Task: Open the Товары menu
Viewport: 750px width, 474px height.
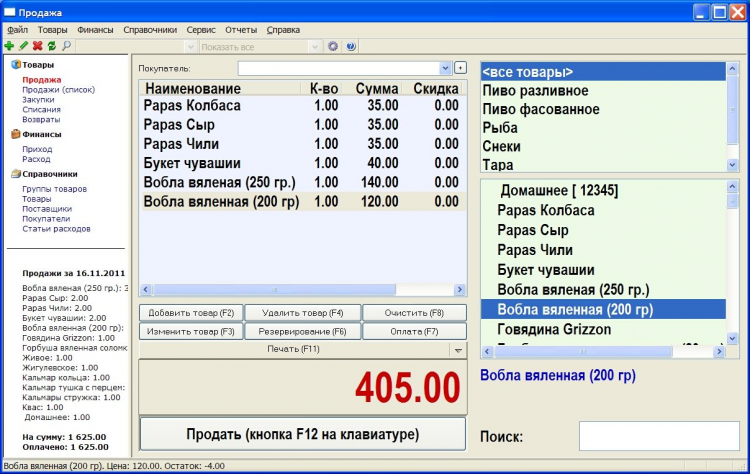Action: click(53, 30)
